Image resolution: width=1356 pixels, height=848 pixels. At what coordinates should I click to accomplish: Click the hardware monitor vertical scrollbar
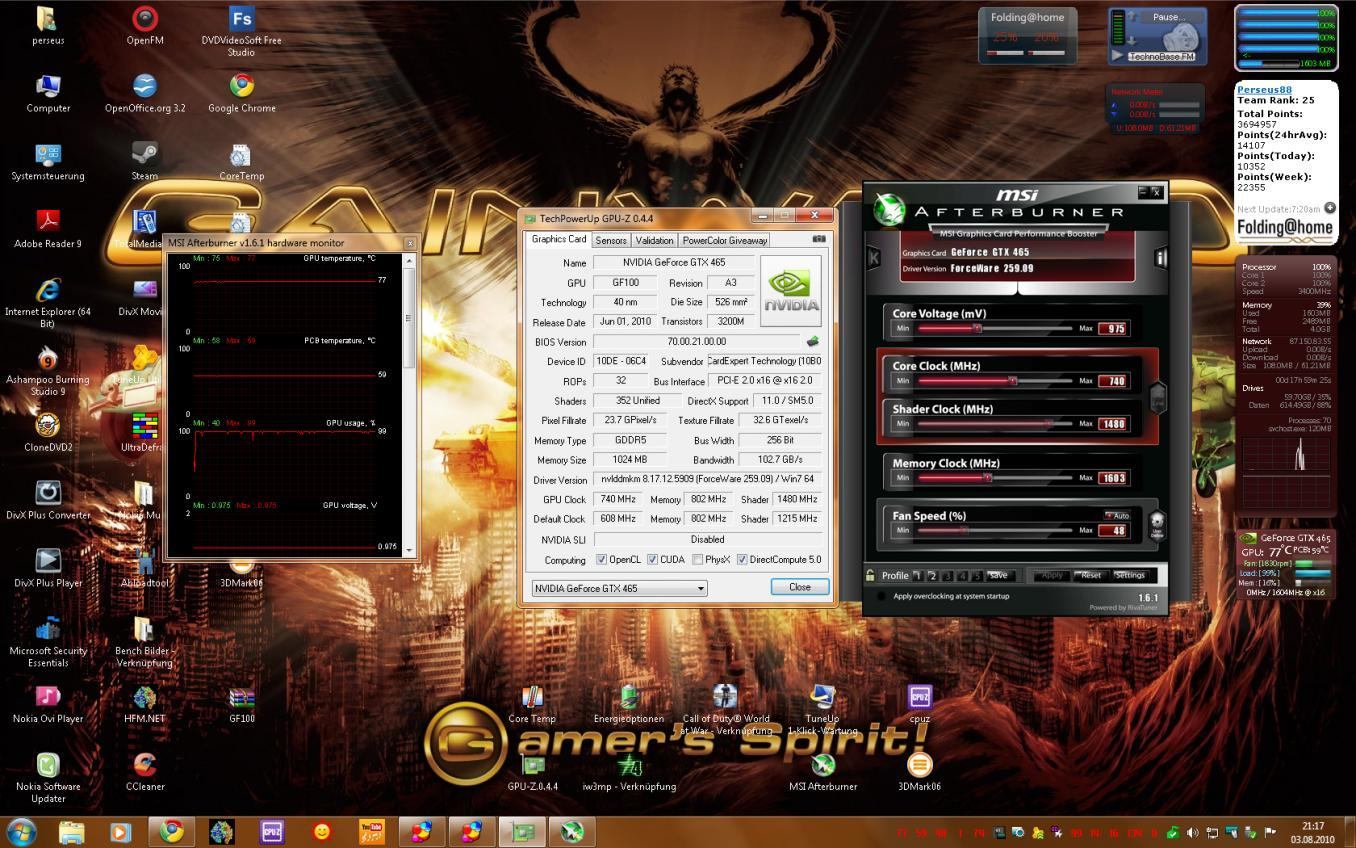tap(408, 404)
